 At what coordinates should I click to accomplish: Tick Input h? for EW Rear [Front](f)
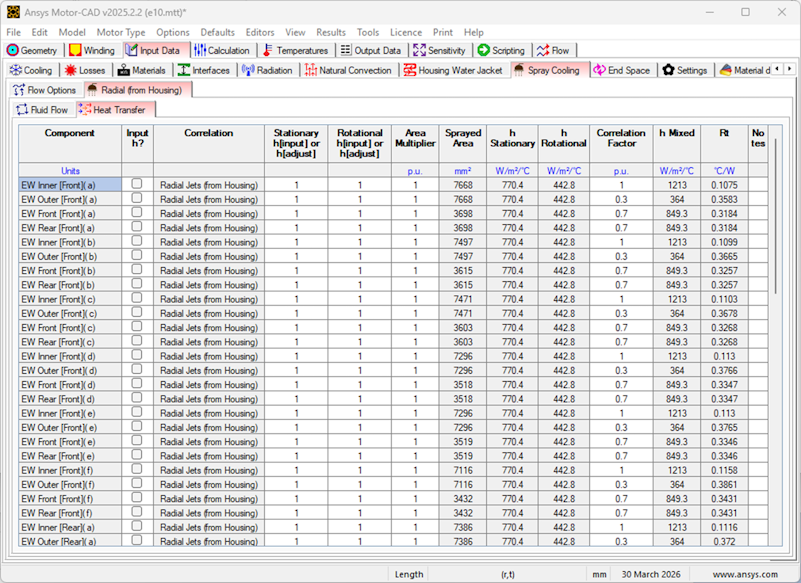(x=137, y=511)
